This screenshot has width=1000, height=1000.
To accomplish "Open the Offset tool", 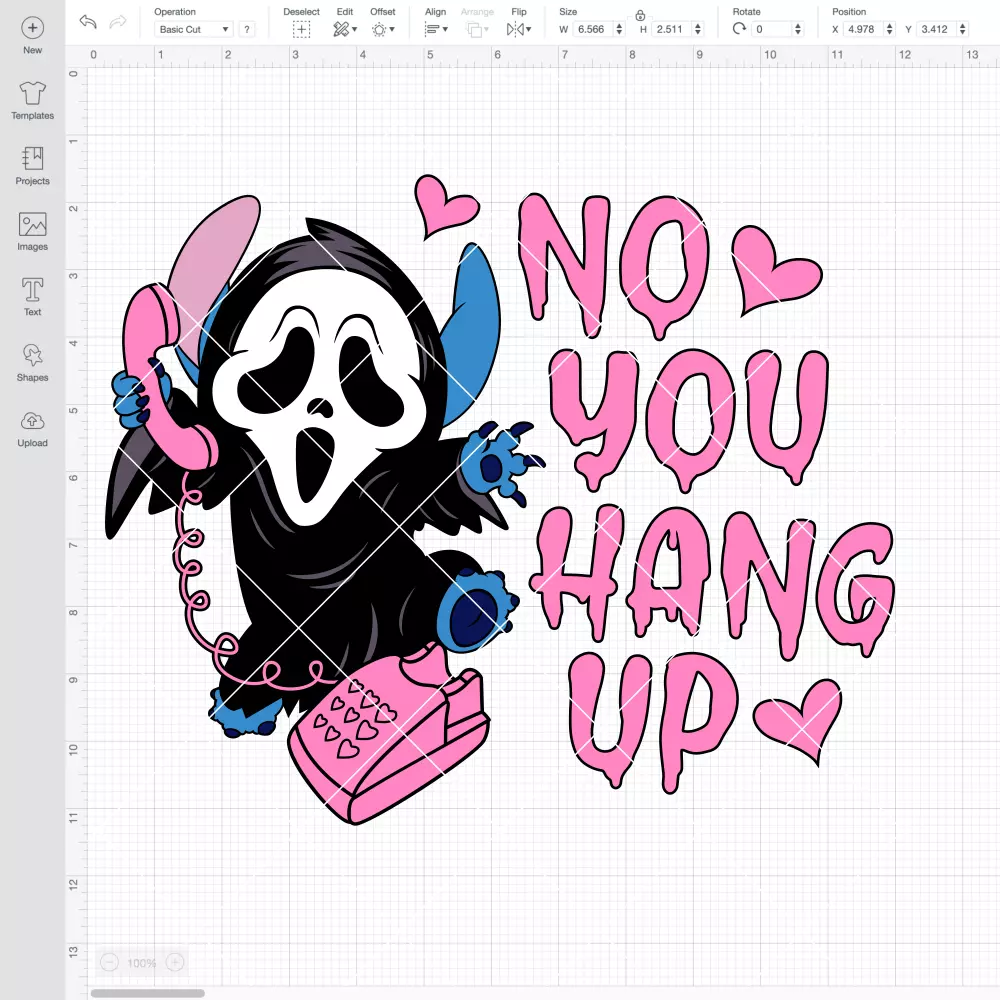I will point(383,29).
